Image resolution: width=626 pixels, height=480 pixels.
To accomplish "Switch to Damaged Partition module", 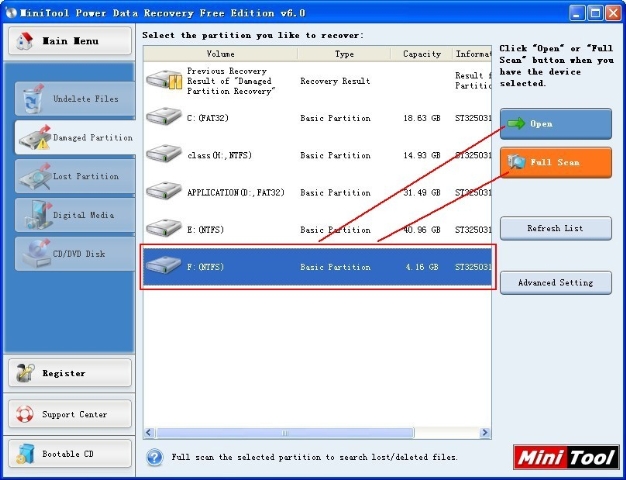I will [x=75, y=138].
